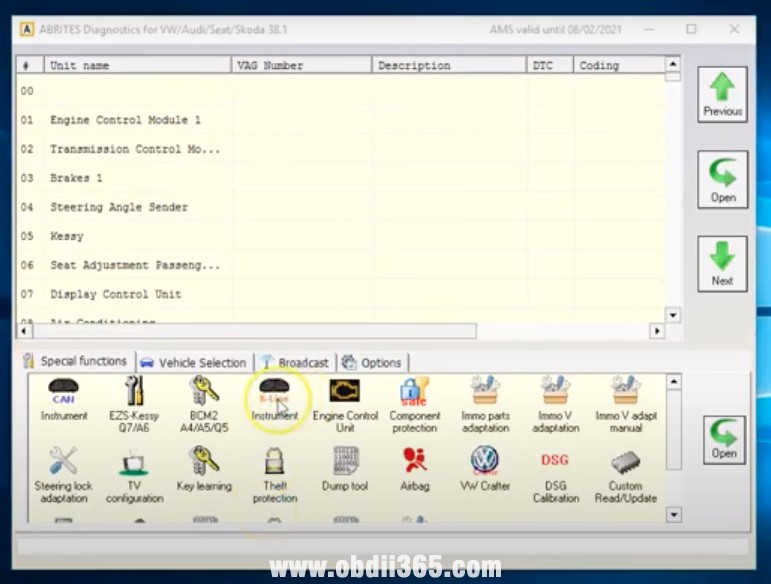Select Custom Read/Update chip icon

(625, 476)
